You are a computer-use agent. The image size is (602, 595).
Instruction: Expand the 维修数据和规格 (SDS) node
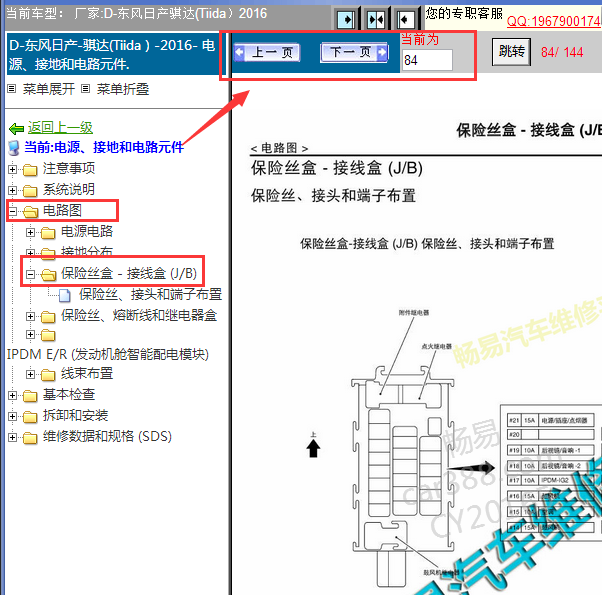(x=13, y=437)
